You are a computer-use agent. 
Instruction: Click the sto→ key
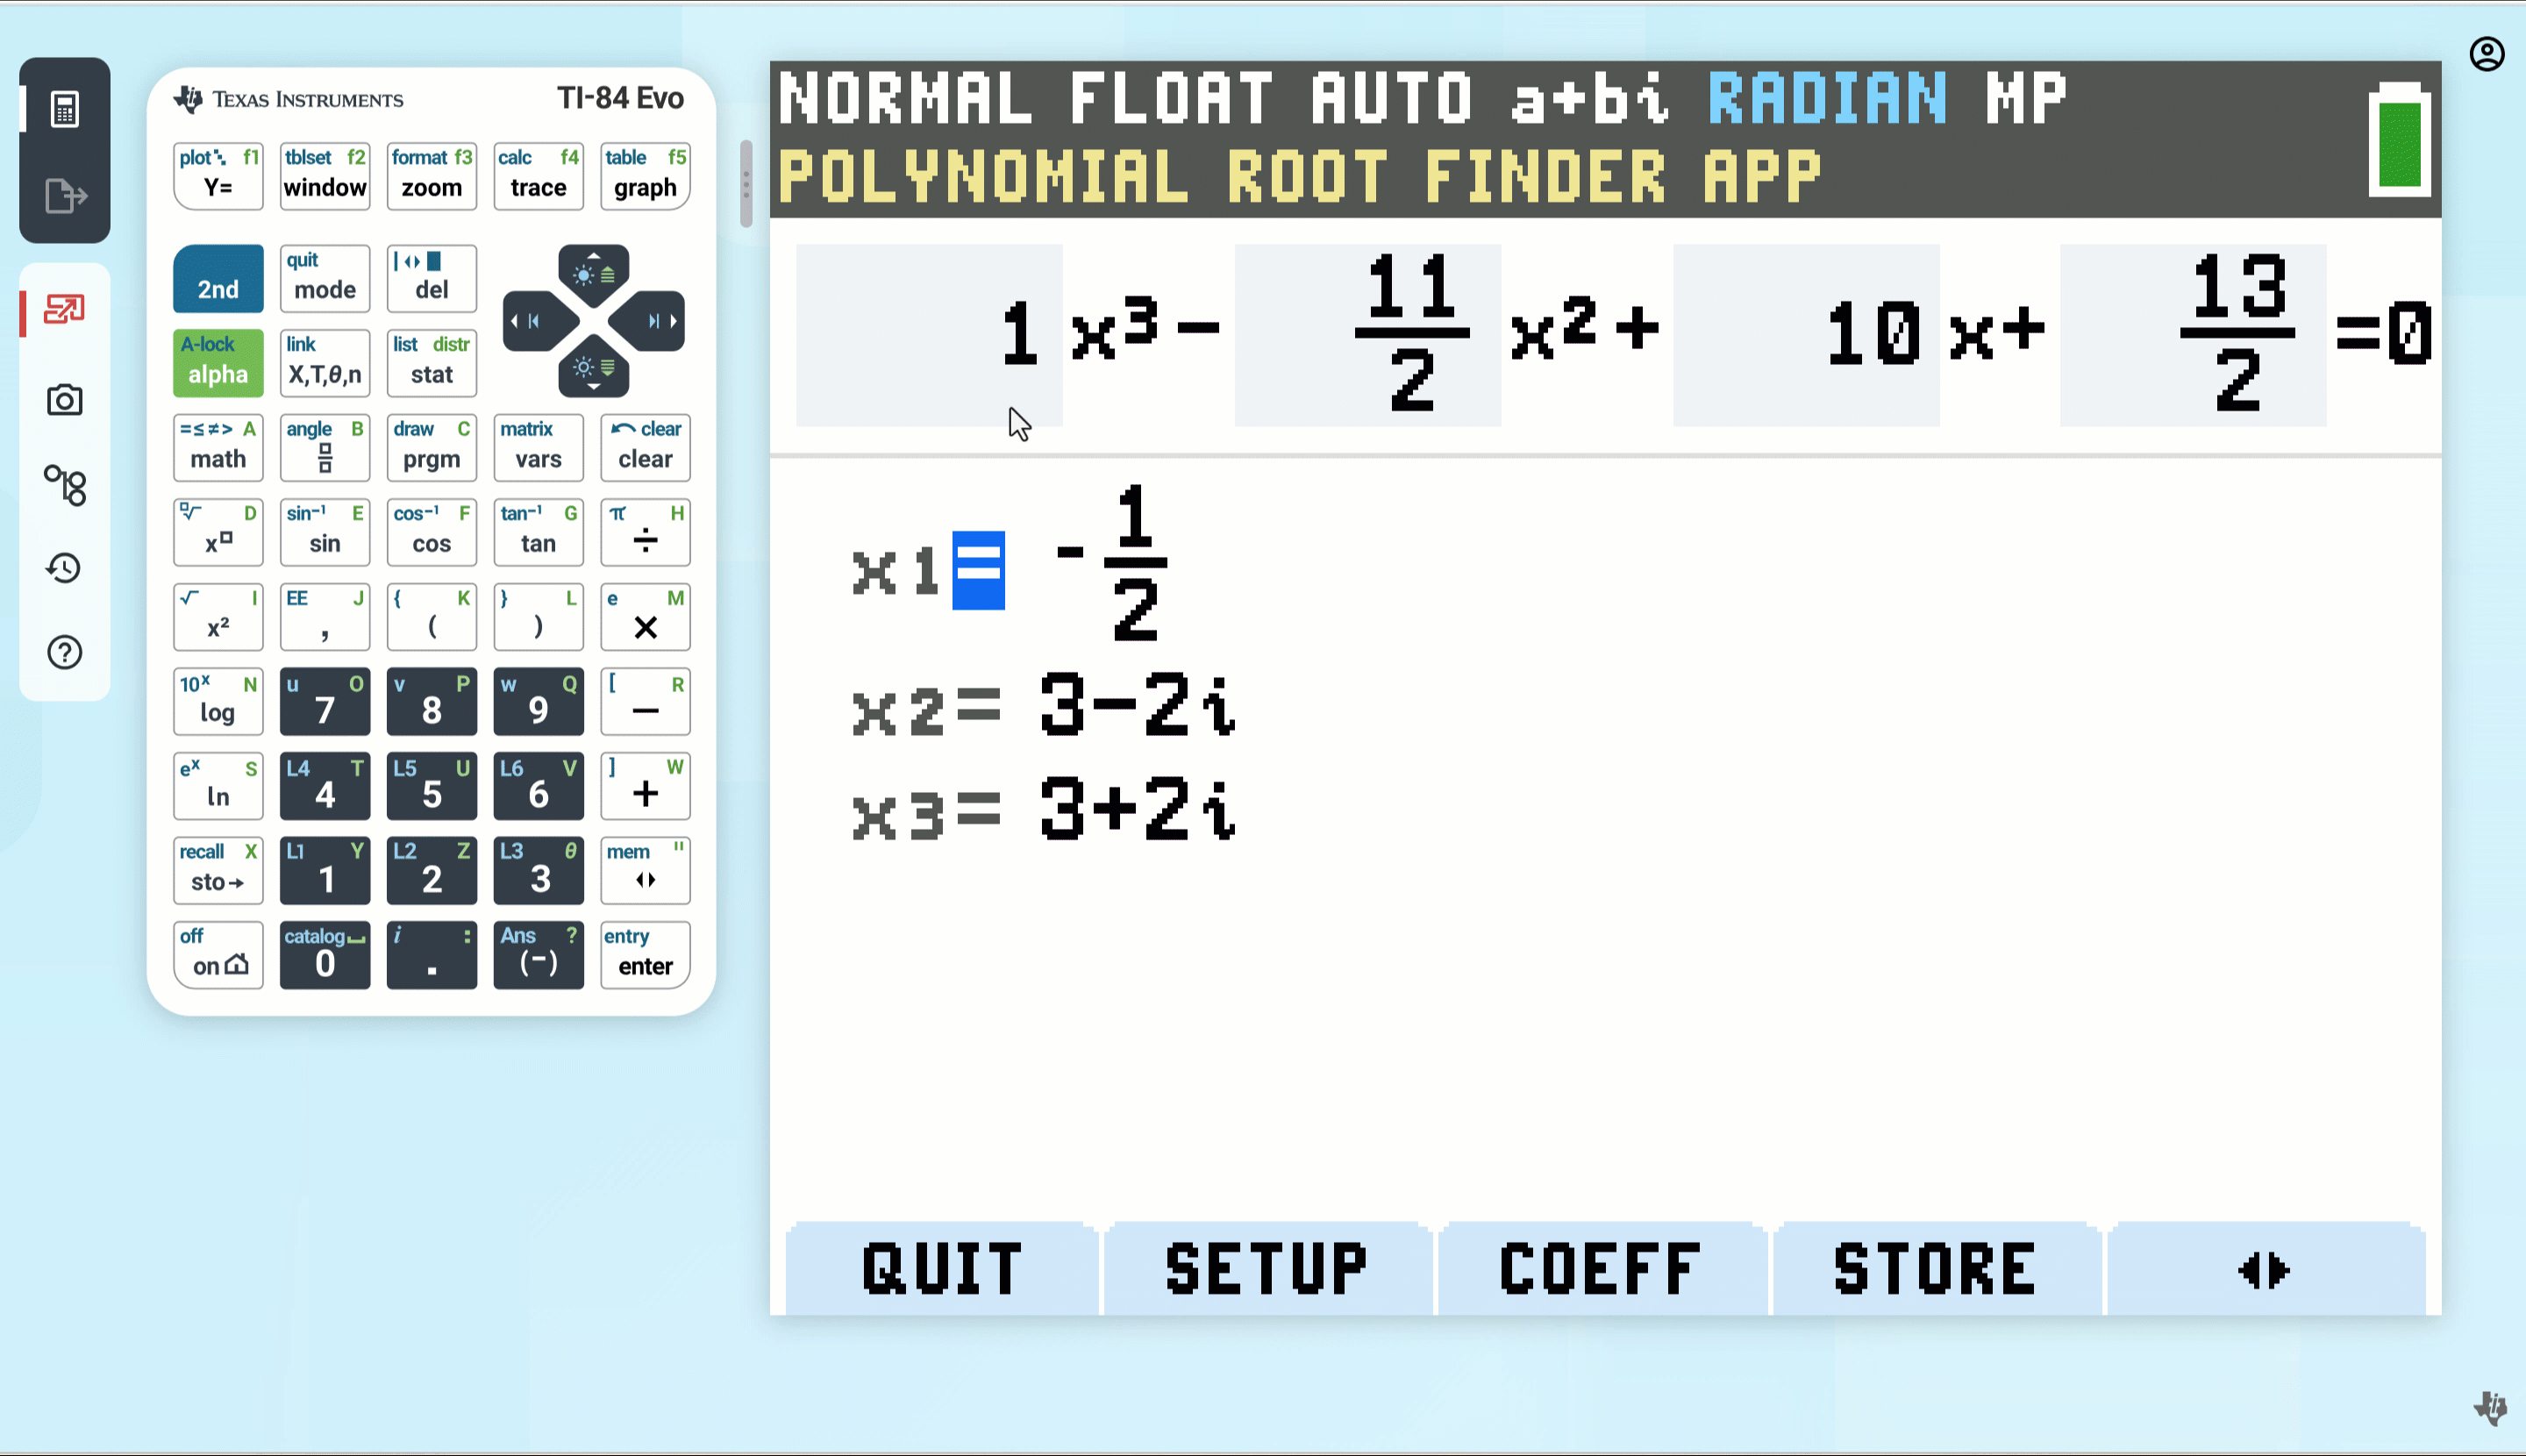218,870
